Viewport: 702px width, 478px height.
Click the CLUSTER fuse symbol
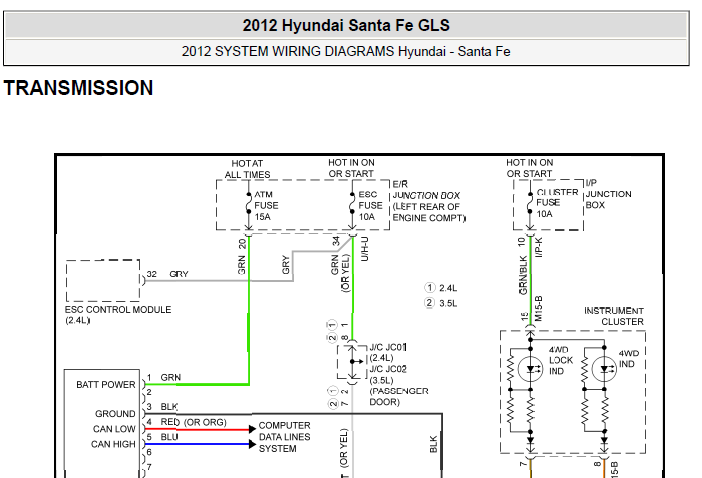(530, 203)
